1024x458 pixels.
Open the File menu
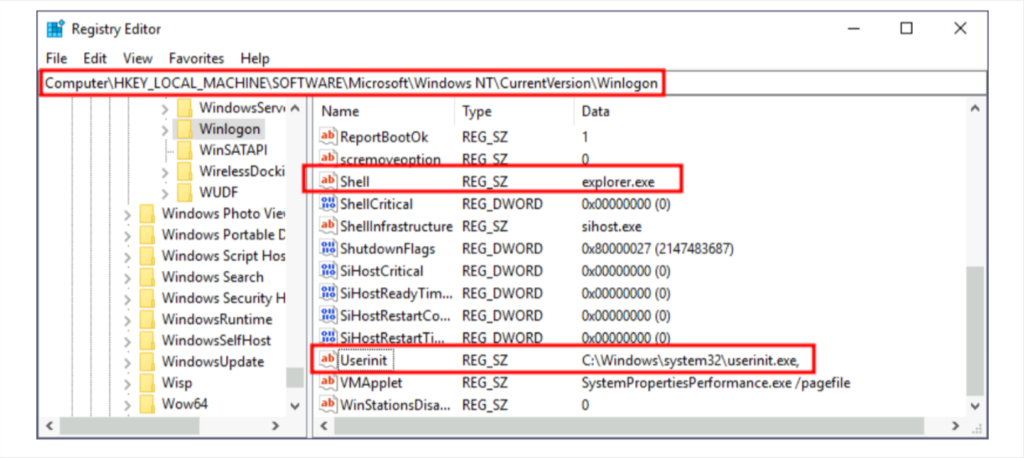(x=56, y=58)
